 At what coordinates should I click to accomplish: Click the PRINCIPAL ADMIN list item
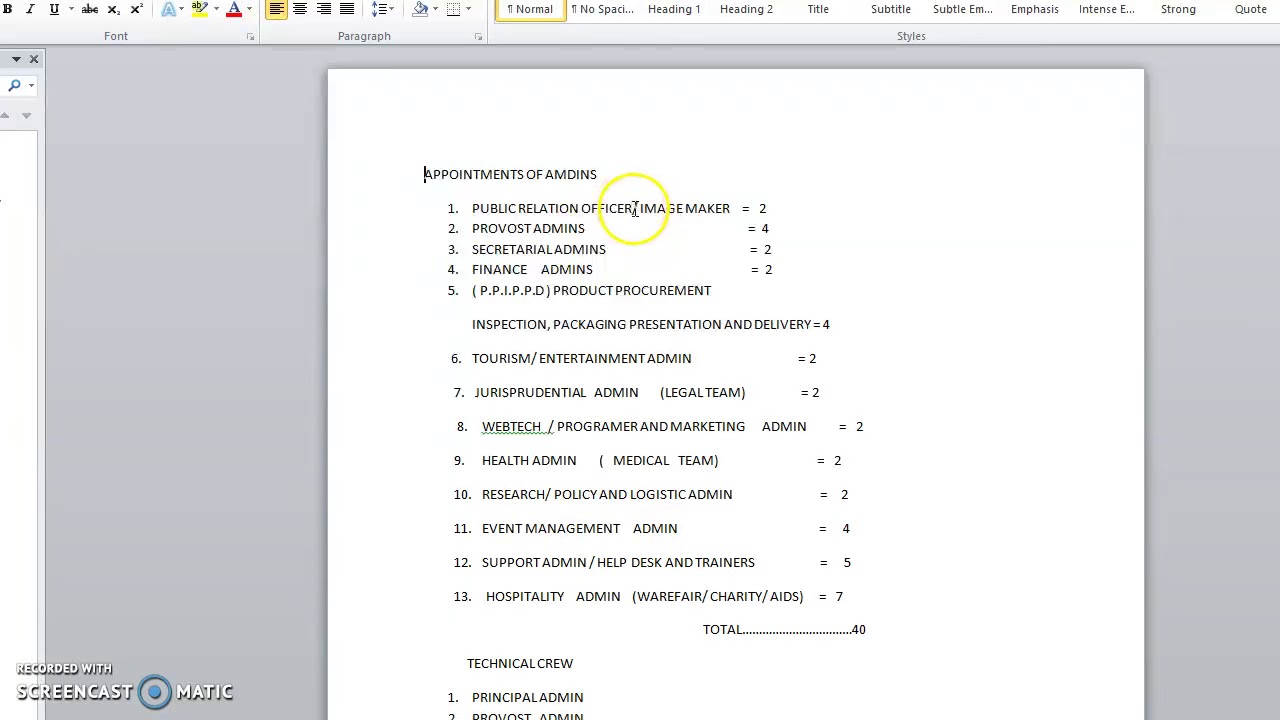point(527,697)
